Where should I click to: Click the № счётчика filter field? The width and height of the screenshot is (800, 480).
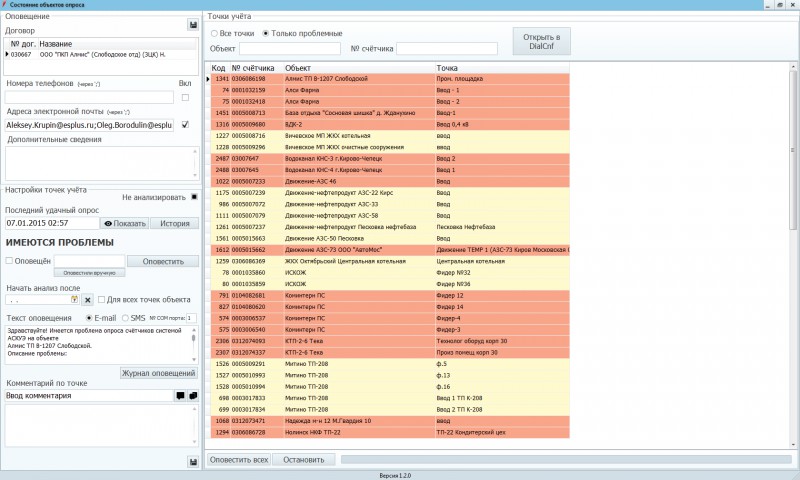point(447,48)
